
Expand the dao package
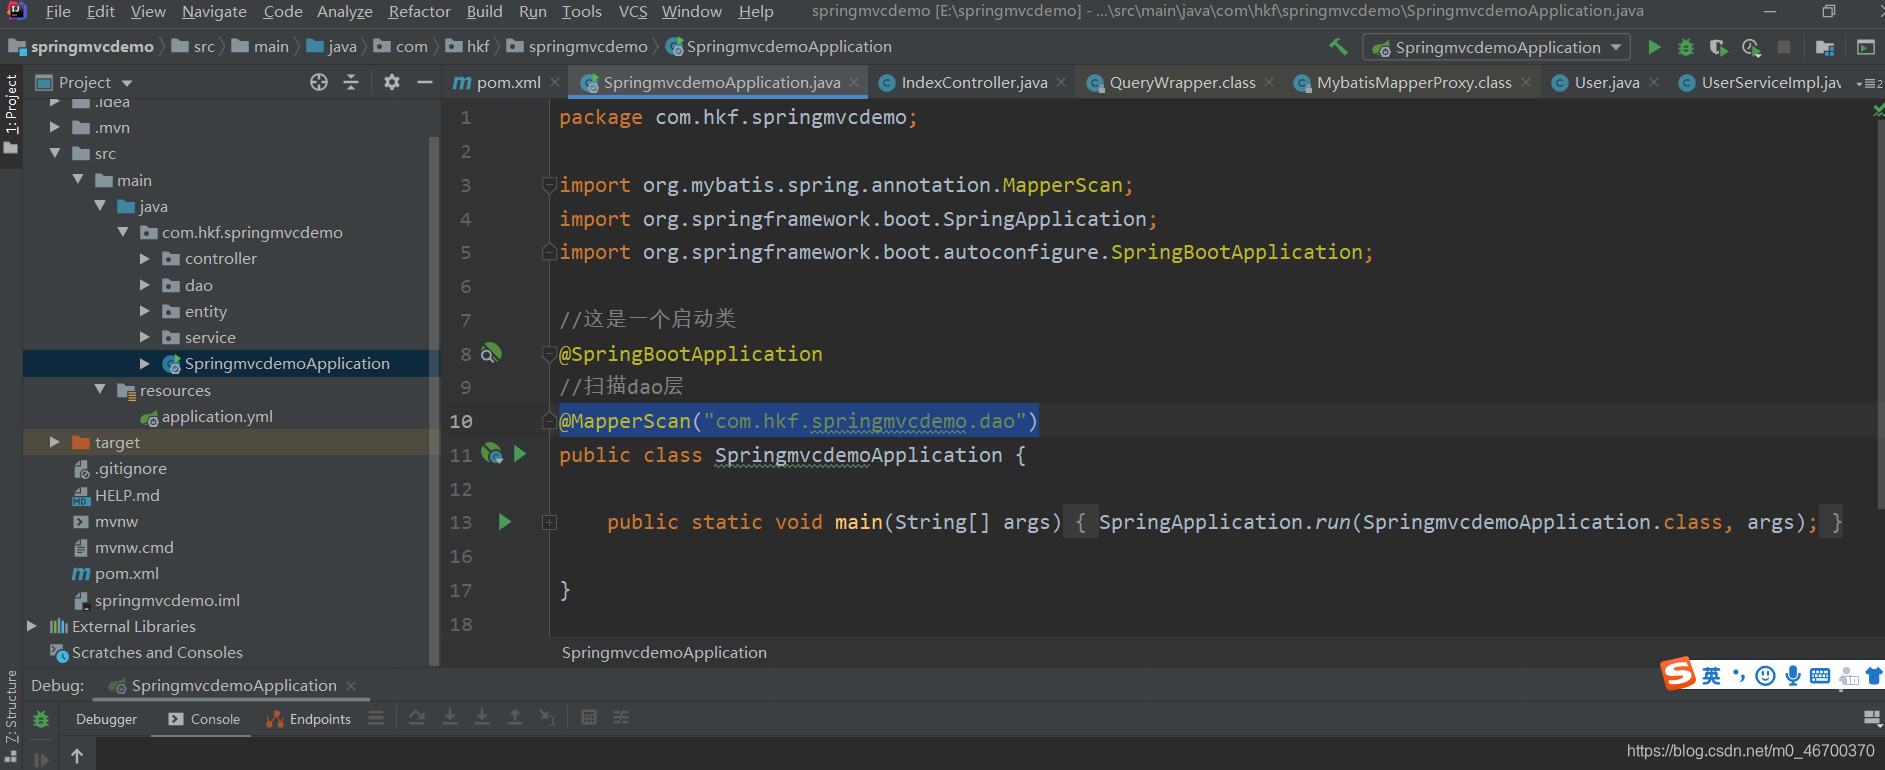point(145,285)
